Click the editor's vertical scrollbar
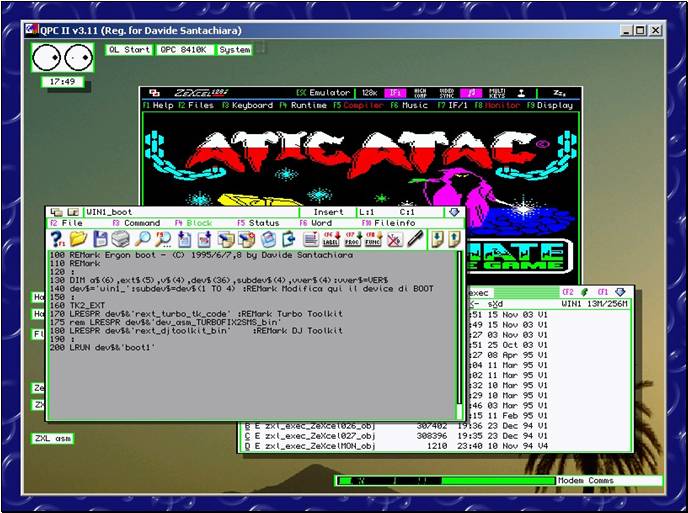 (x=459, y=334)
